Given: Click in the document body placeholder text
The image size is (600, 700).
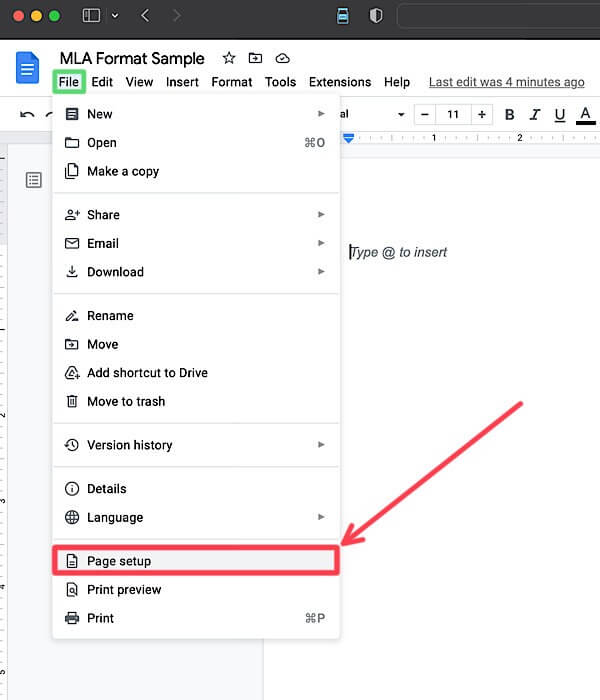Looking at the screenshot, I should tap(398, 252).
